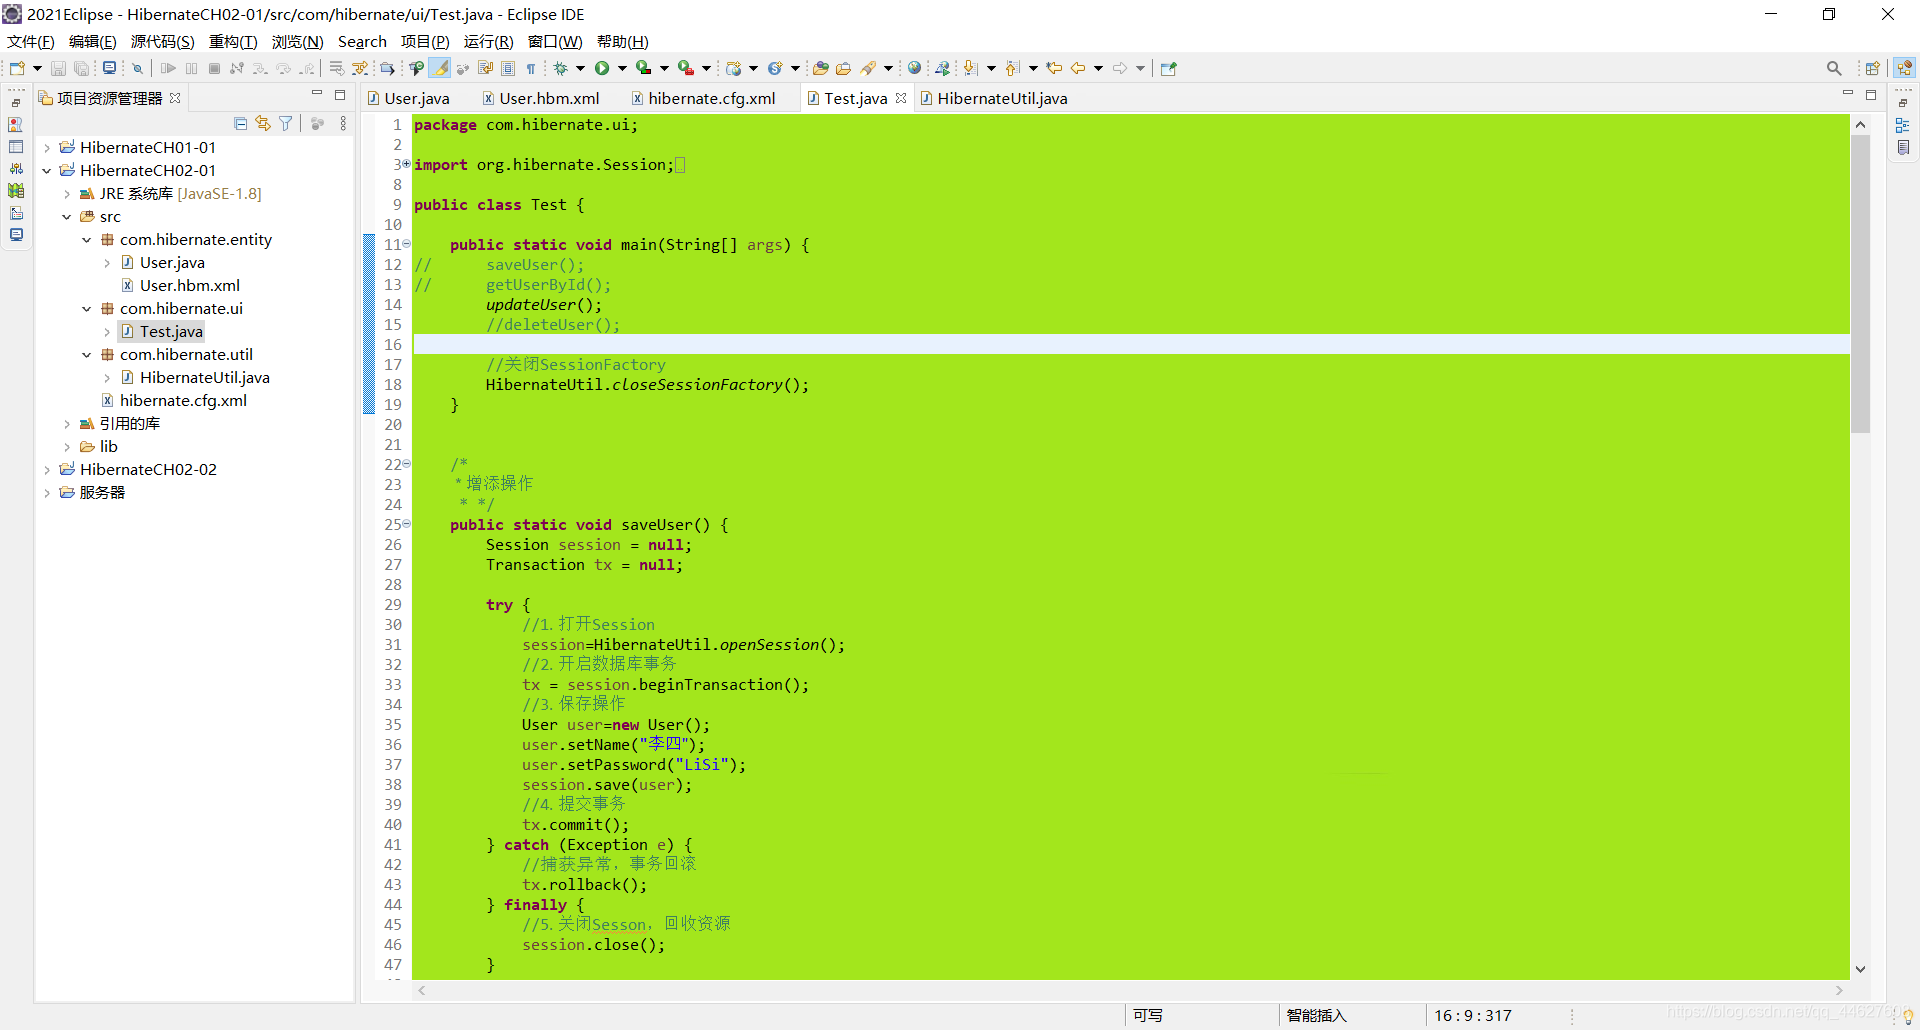This screenshot has height=1030, width=1920.
Task: Click the Step Into icon
Action: 260,68
